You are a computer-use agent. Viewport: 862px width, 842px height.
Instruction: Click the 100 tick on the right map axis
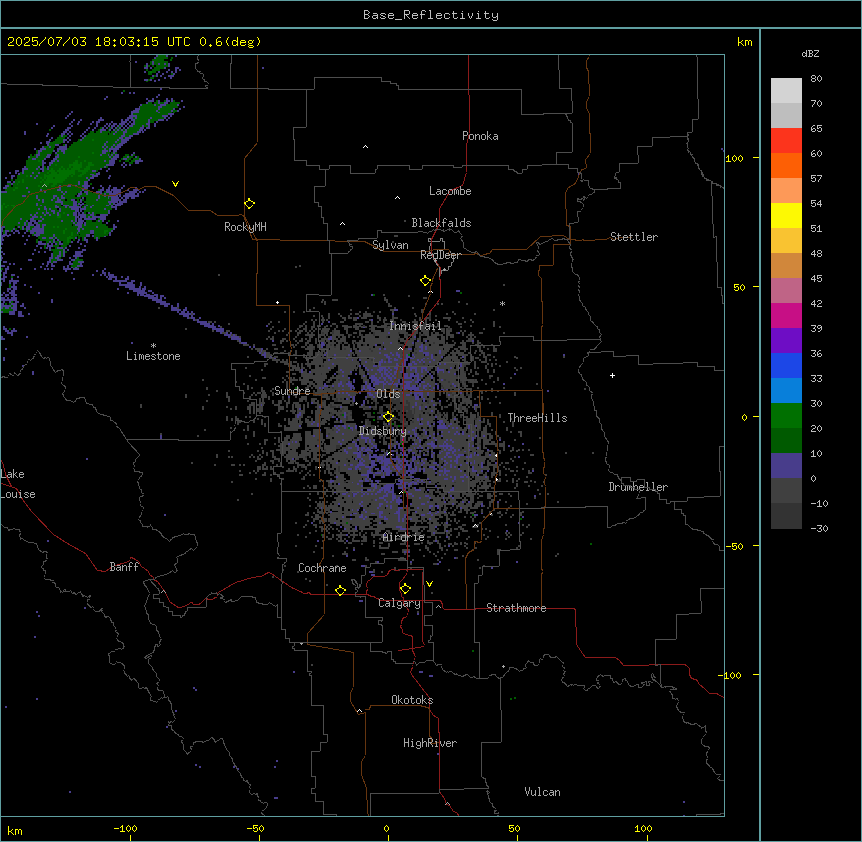click(x=734, y=158)
